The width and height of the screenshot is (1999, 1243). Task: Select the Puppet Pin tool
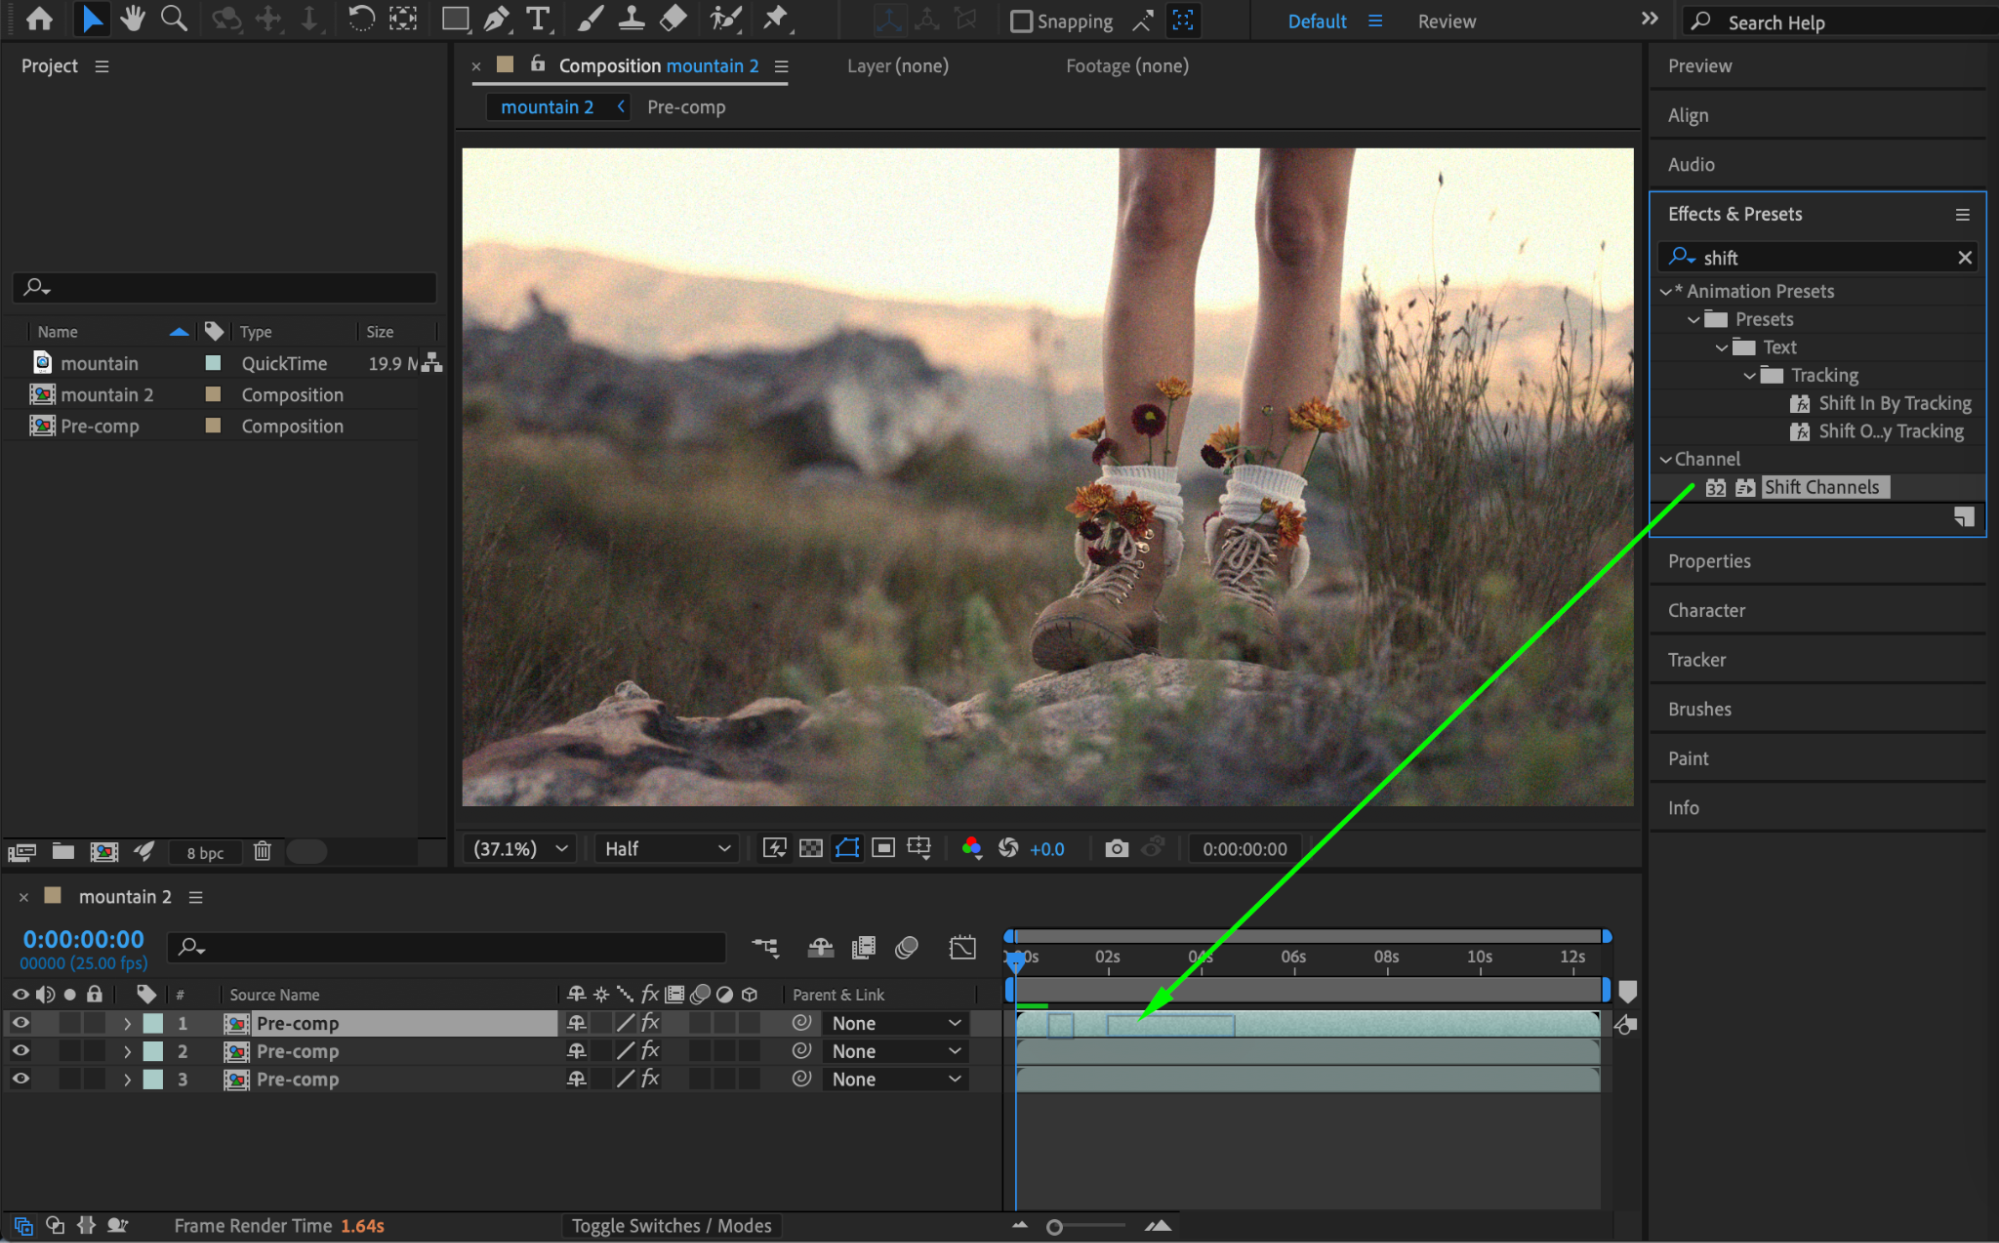(775, 19)
